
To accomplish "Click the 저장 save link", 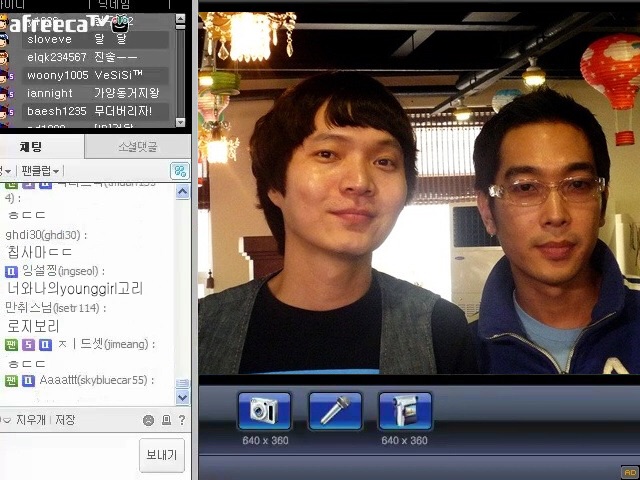I will (x=65, y=421).
